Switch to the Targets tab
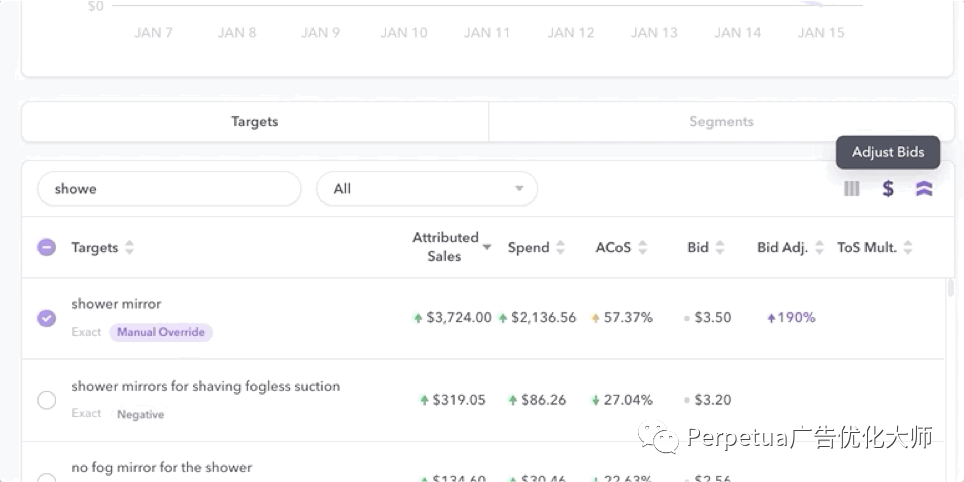The image size is (964, 482). 255,122
